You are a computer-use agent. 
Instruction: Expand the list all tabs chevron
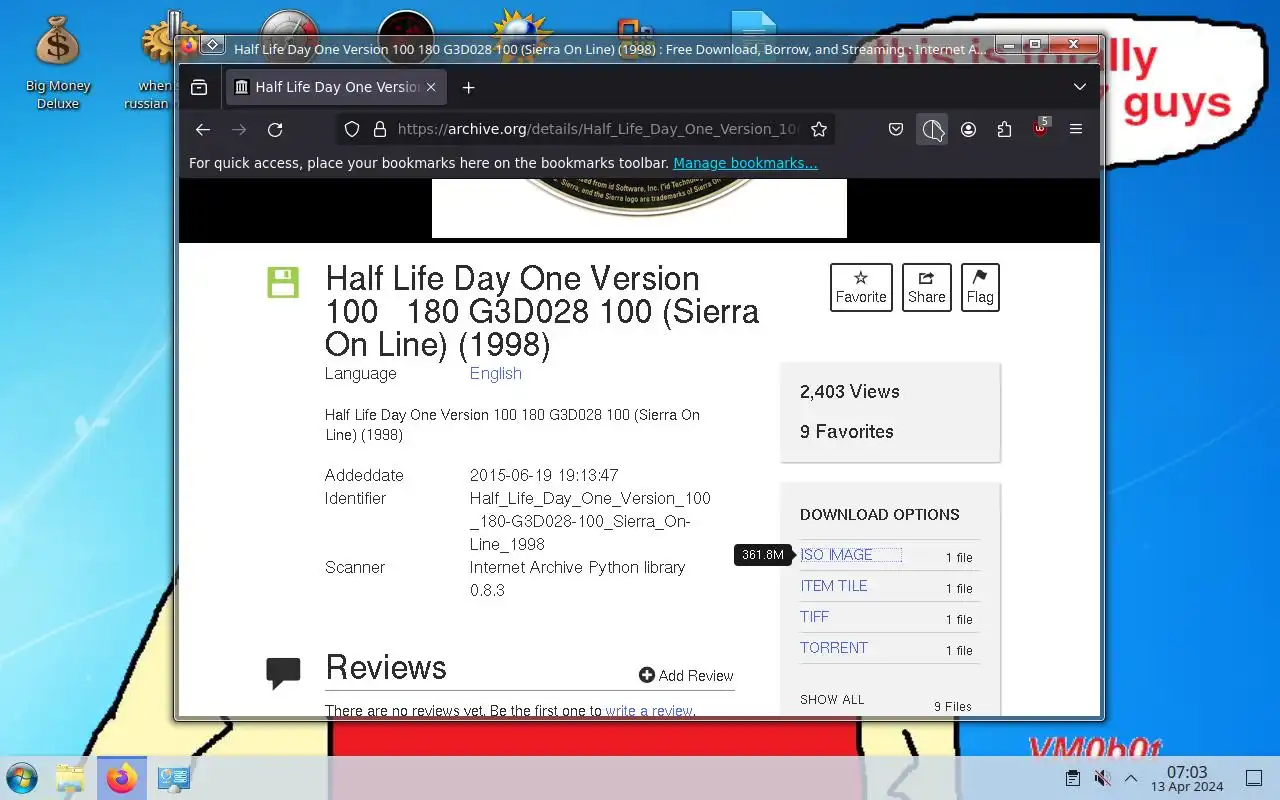click(x=1080, y=87)
